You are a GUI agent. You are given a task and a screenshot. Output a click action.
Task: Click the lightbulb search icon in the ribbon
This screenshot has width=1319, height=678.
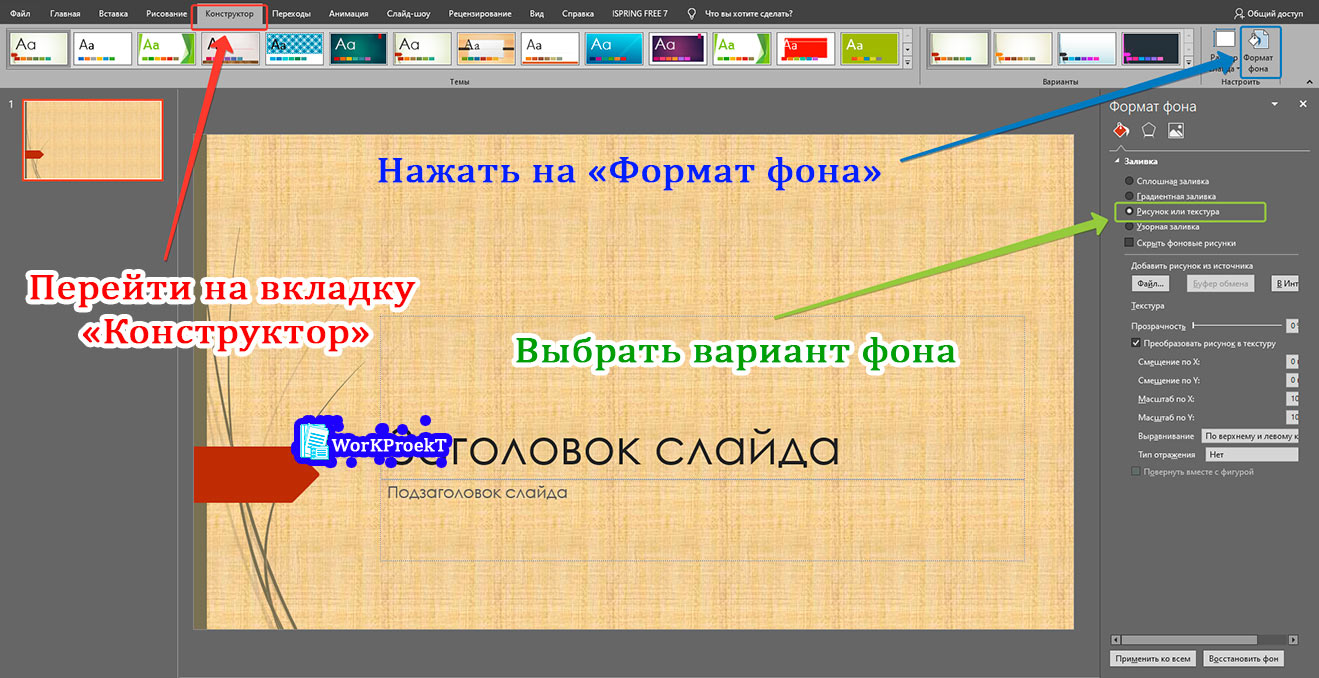(690, 13)
